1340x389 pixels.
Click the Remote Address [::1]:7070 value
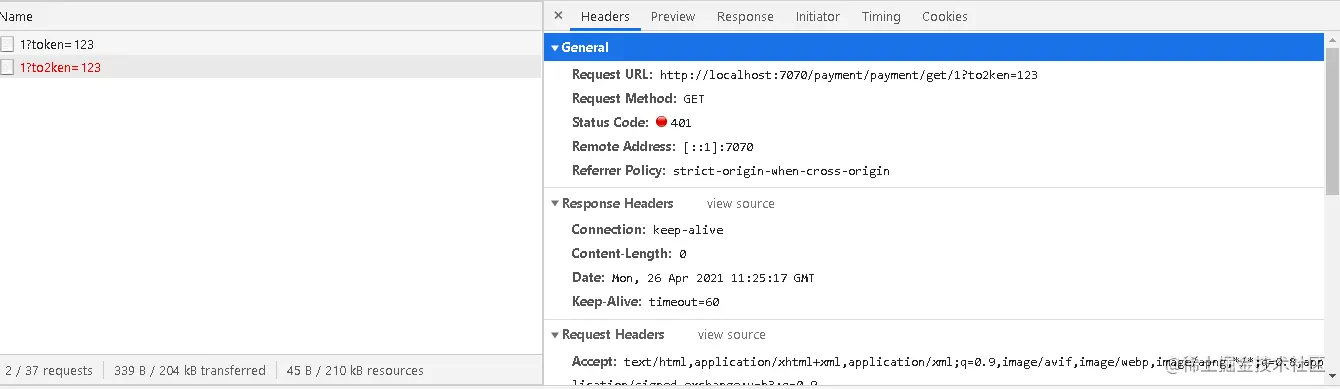[718, 147]
